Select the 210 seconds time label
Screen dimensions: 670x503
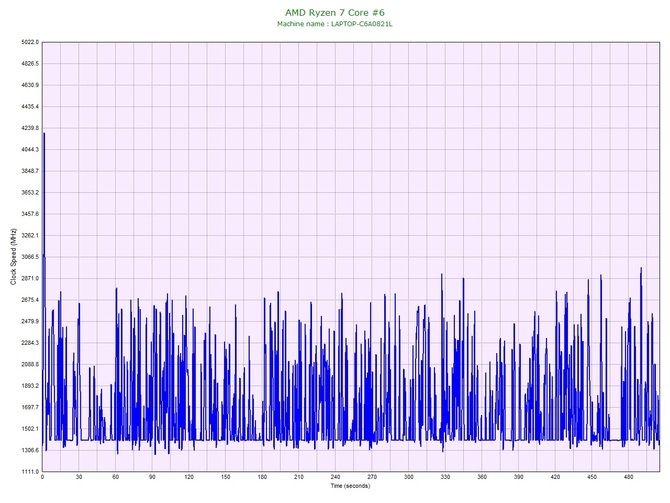(x=299, y=477)
